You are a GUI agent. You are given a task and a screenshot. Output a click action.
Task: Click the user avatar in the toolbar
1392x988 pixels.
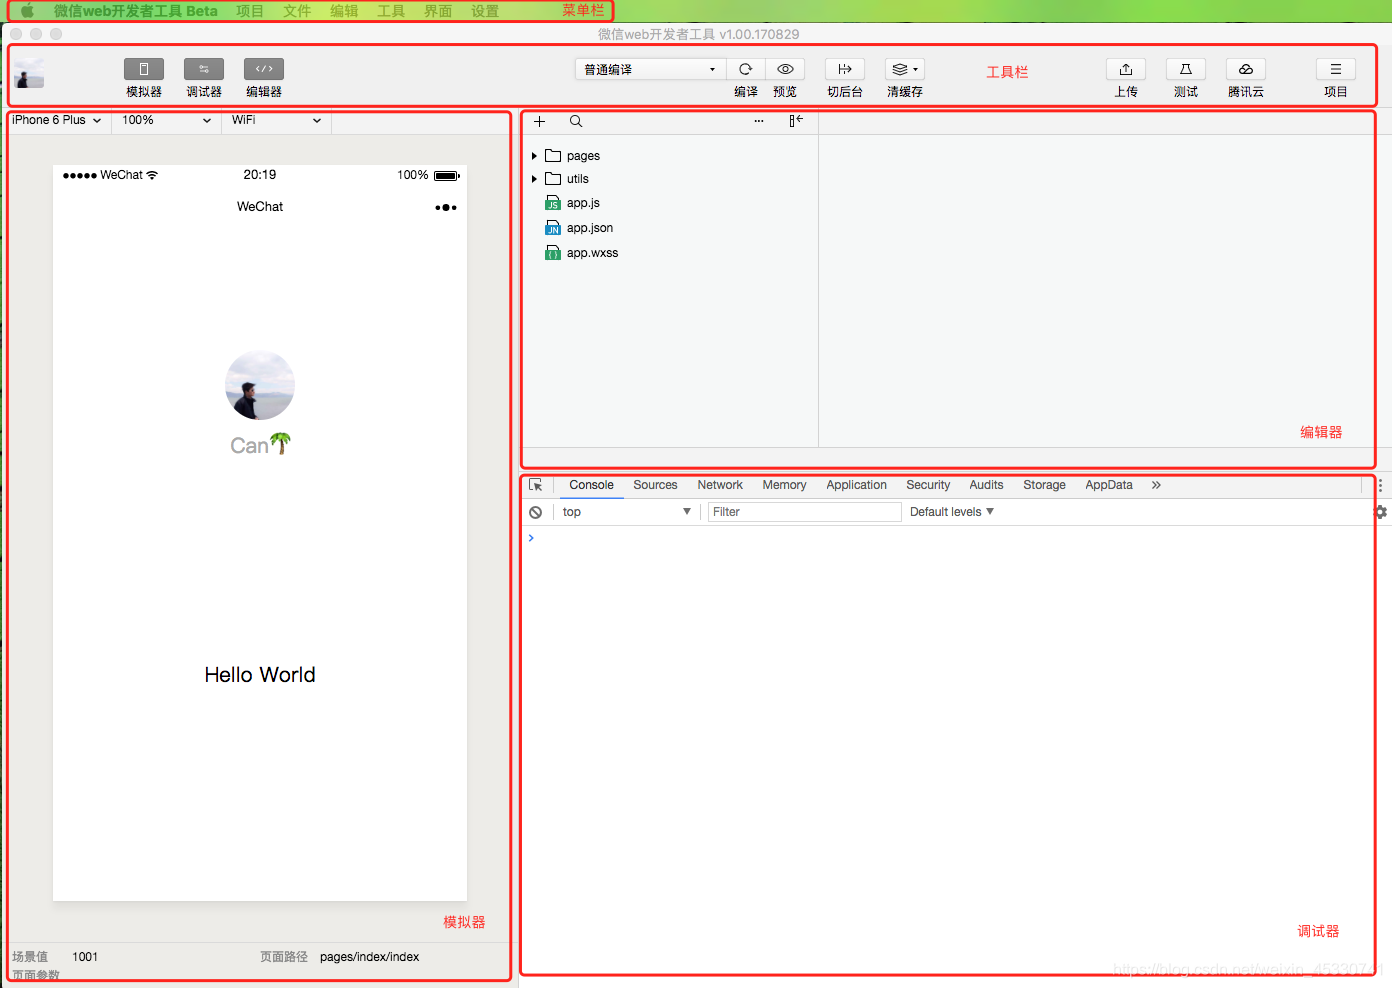tap(29, 73)
